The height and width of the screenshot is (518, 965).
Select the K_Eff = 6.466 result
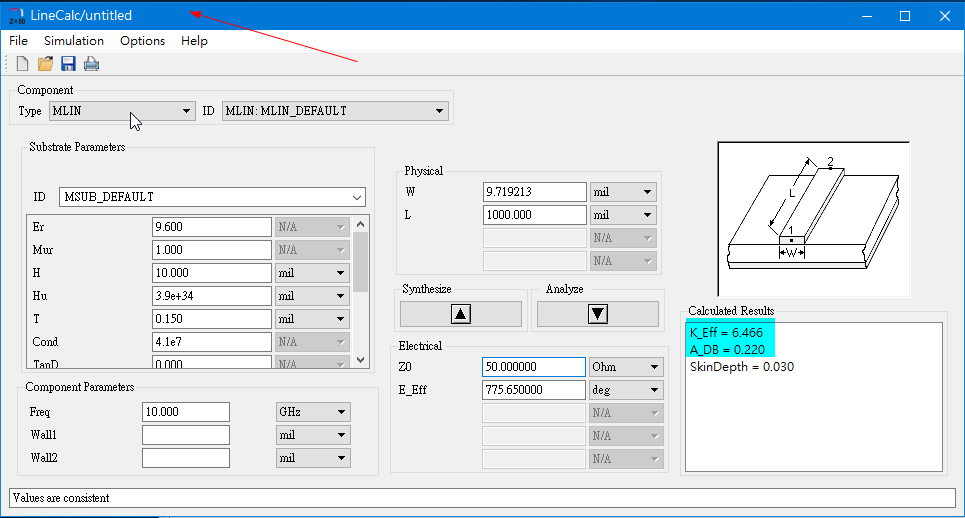click(x=726, y=333)
